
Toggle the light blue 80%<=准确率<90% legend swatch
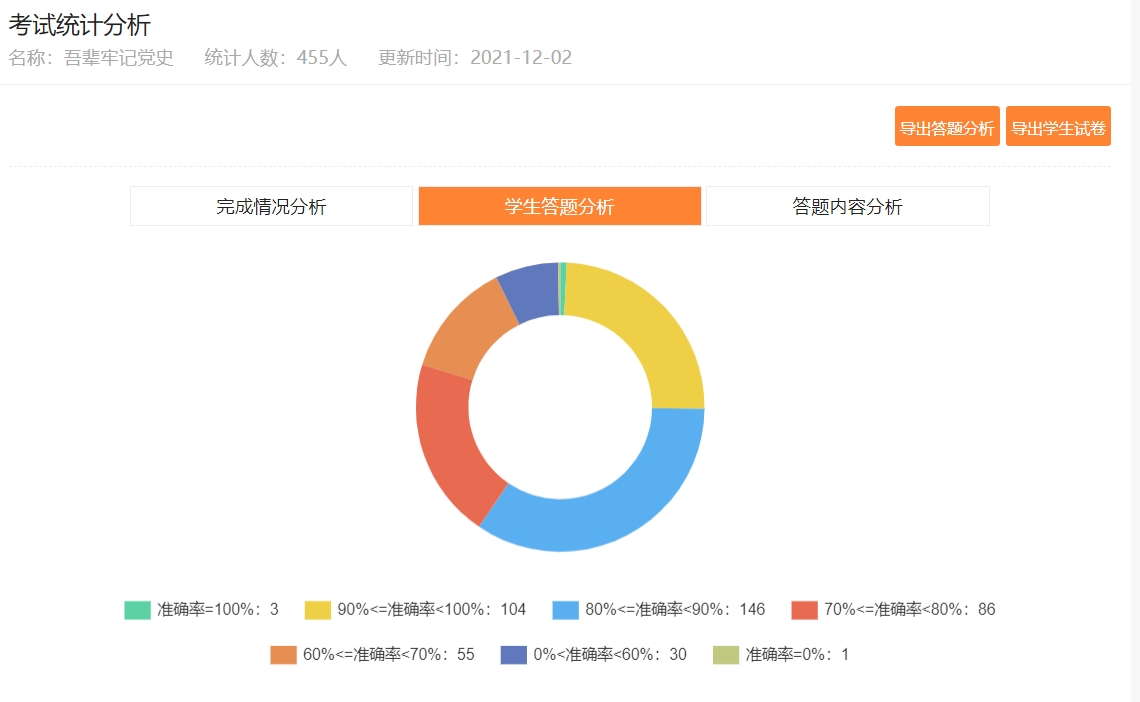point(566,610)
